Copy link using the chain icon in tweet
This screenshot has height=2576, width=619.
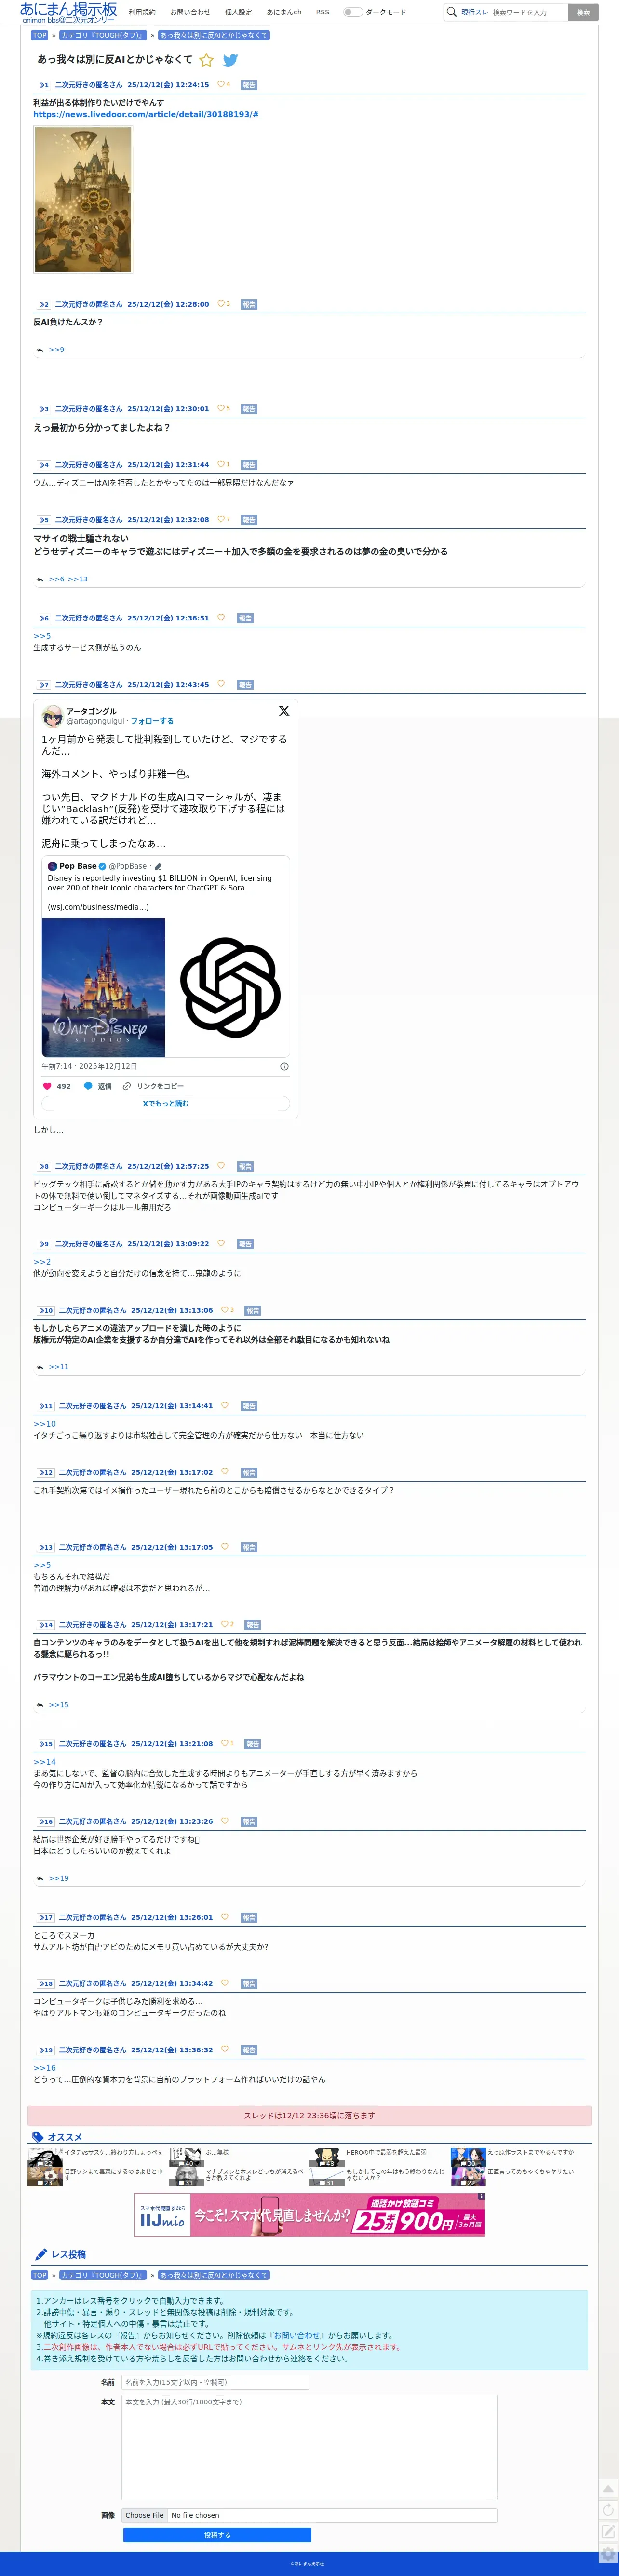tap(127, 1086)
